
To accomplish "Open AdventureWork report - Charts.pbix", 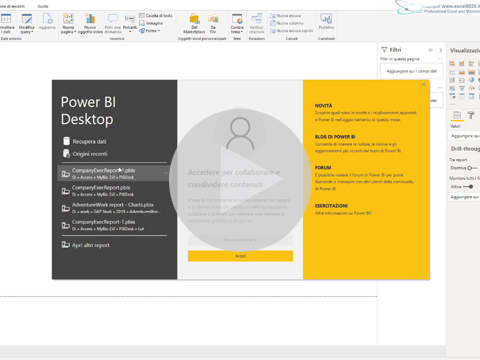I will (x=114, y=208).
